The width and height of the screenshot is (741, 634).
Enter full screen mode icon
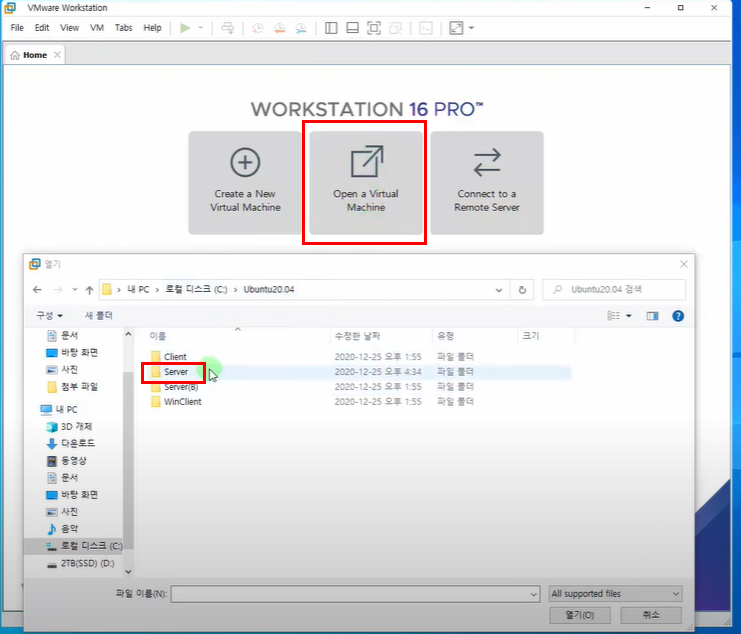coord(374,28)
